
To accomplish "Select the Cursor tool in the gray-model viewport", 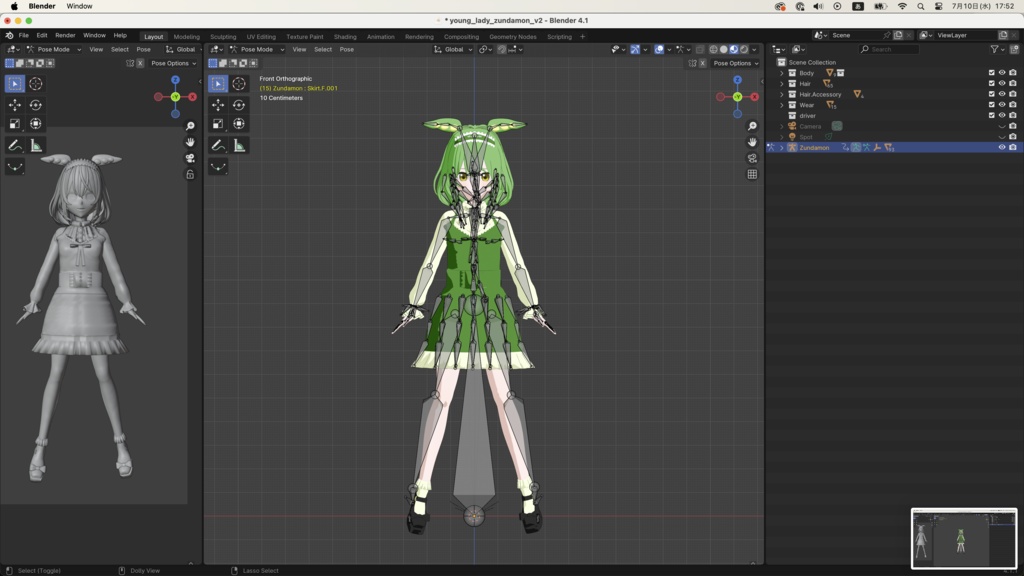I will coord(36,84).
